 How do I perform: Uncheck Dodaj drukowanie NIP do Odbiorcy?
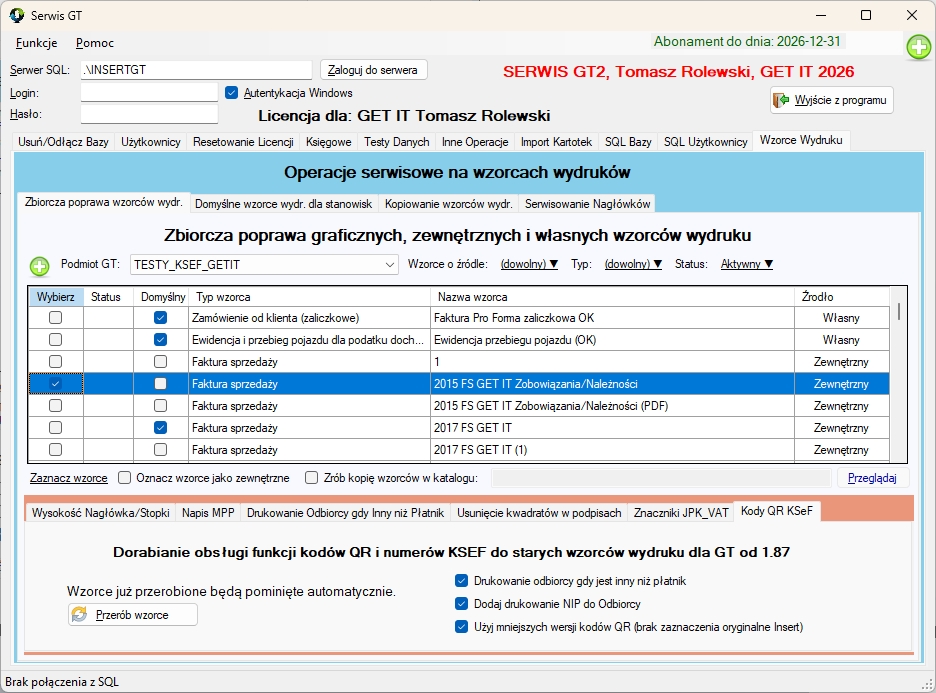point(461,604)
